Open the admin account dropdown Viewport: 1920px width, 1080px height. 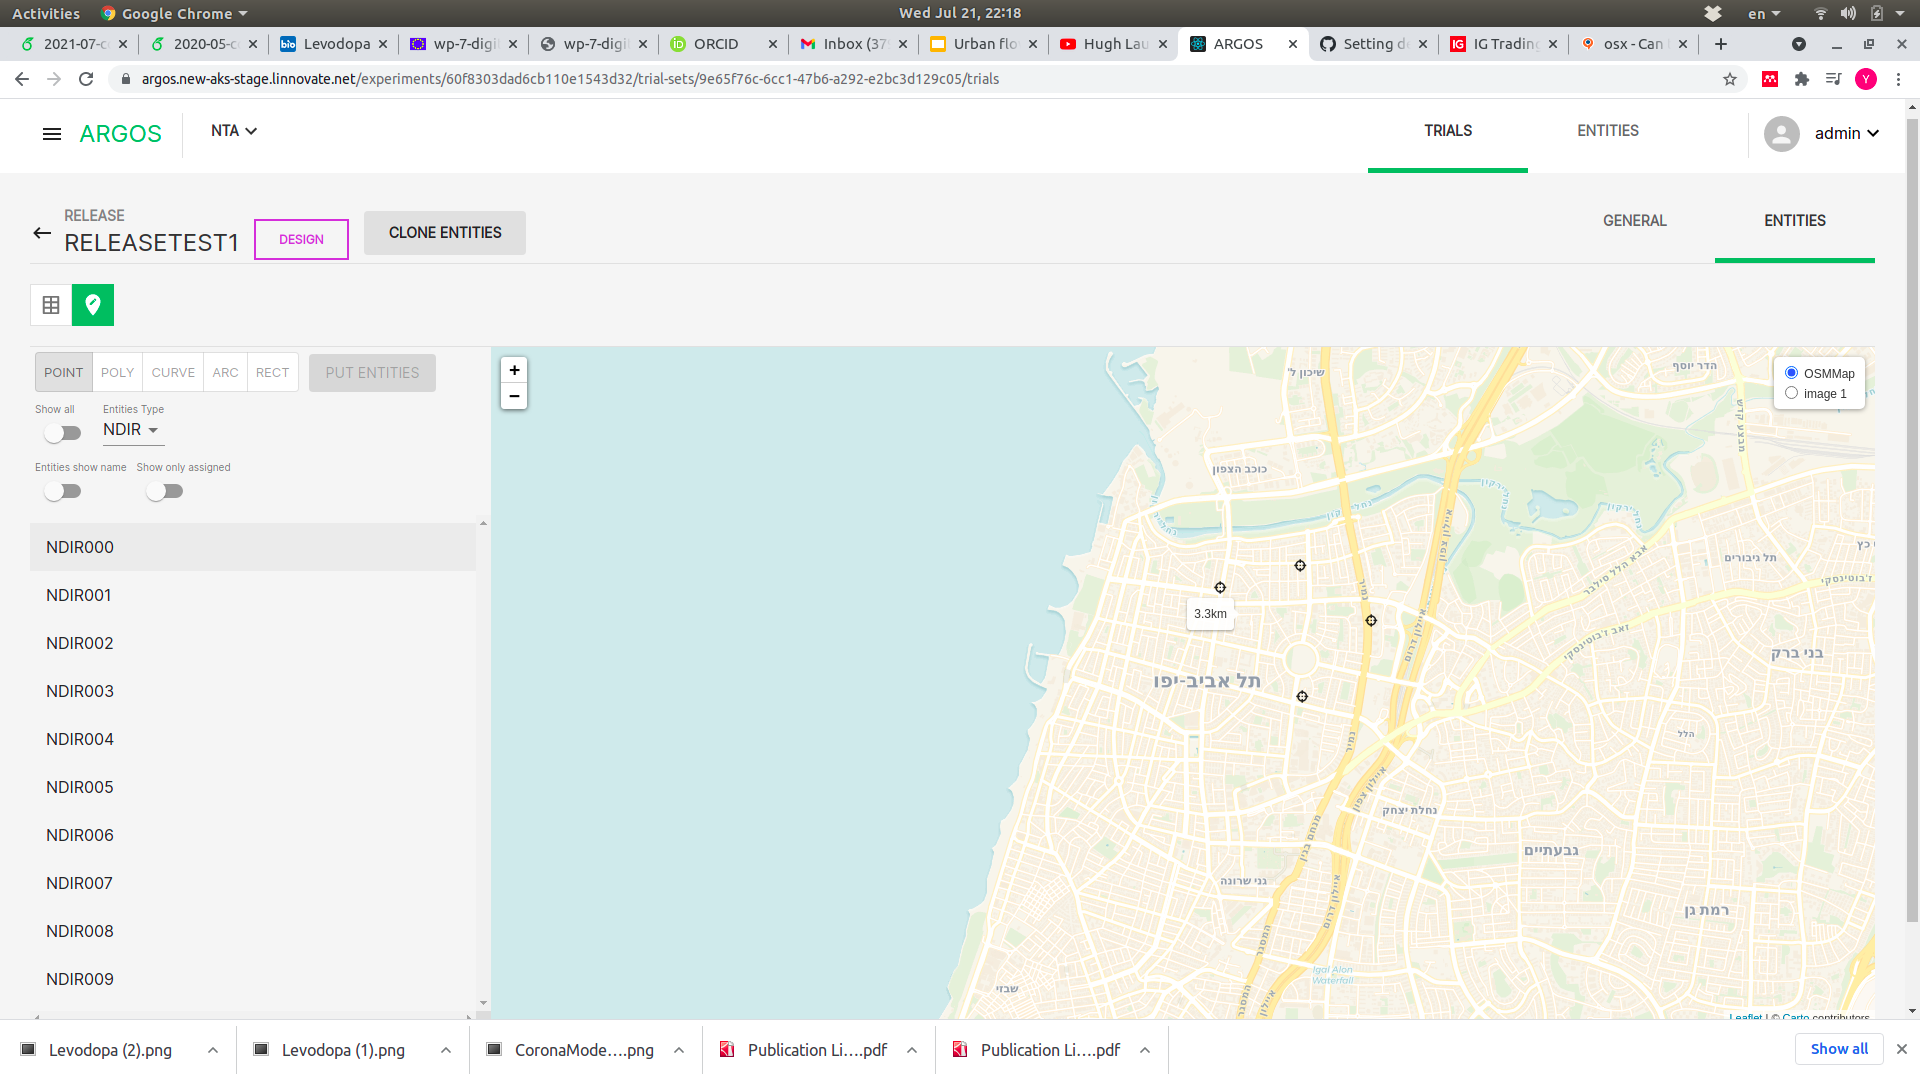point(1845,133)
